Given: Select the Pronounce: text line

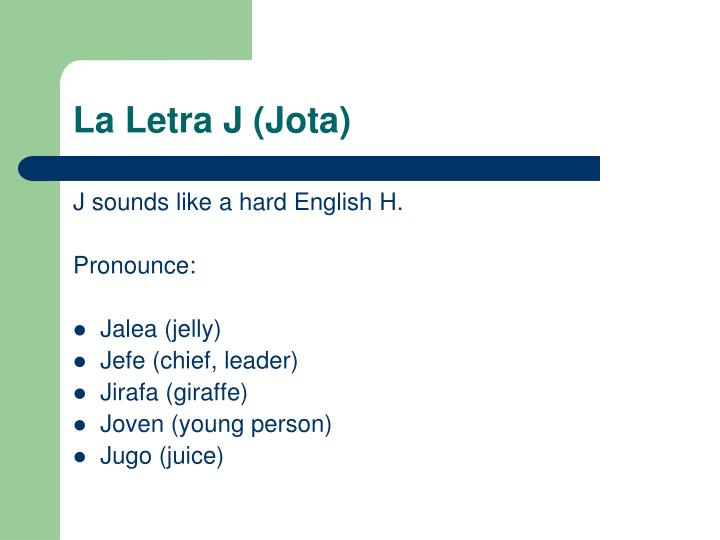Looking at the screenshot, I should coord(135,265).
